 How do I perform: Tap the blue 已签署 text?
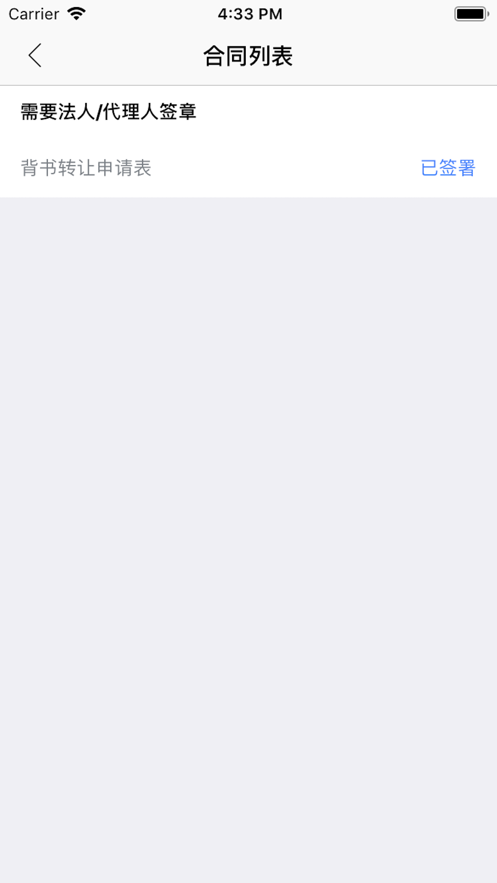coord(448,168)
